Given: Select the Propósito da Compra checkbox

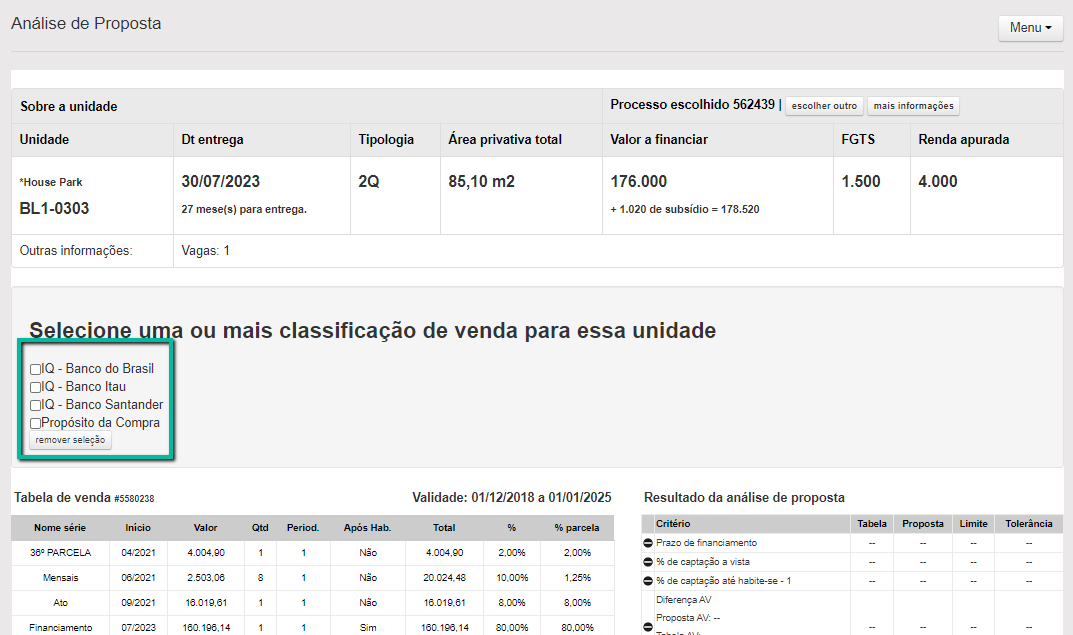Looking at the screenshot, I should click(36, 423).
